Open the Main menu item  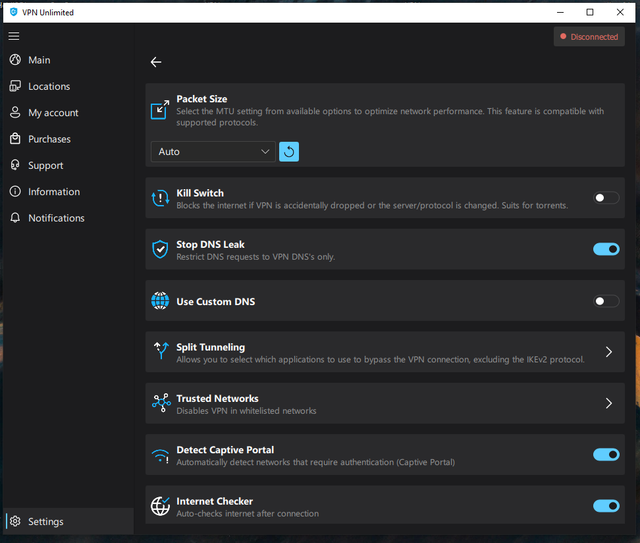click(69, 60)
